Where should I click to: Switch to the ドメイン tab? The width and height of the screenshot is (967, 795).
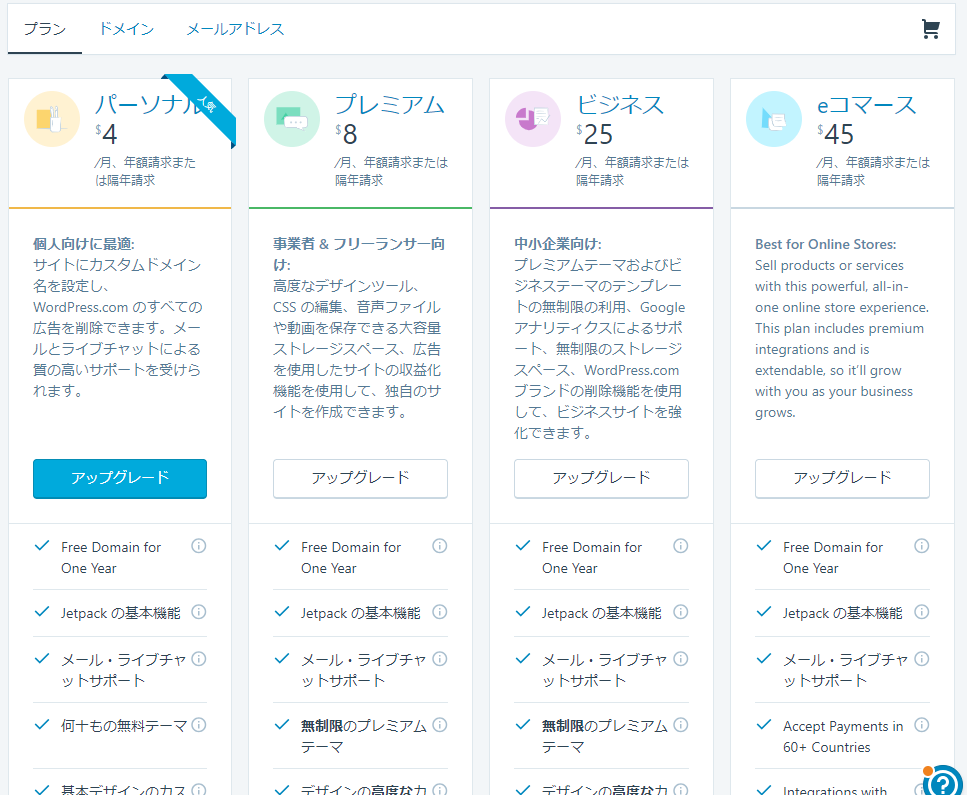click(126, 29)
